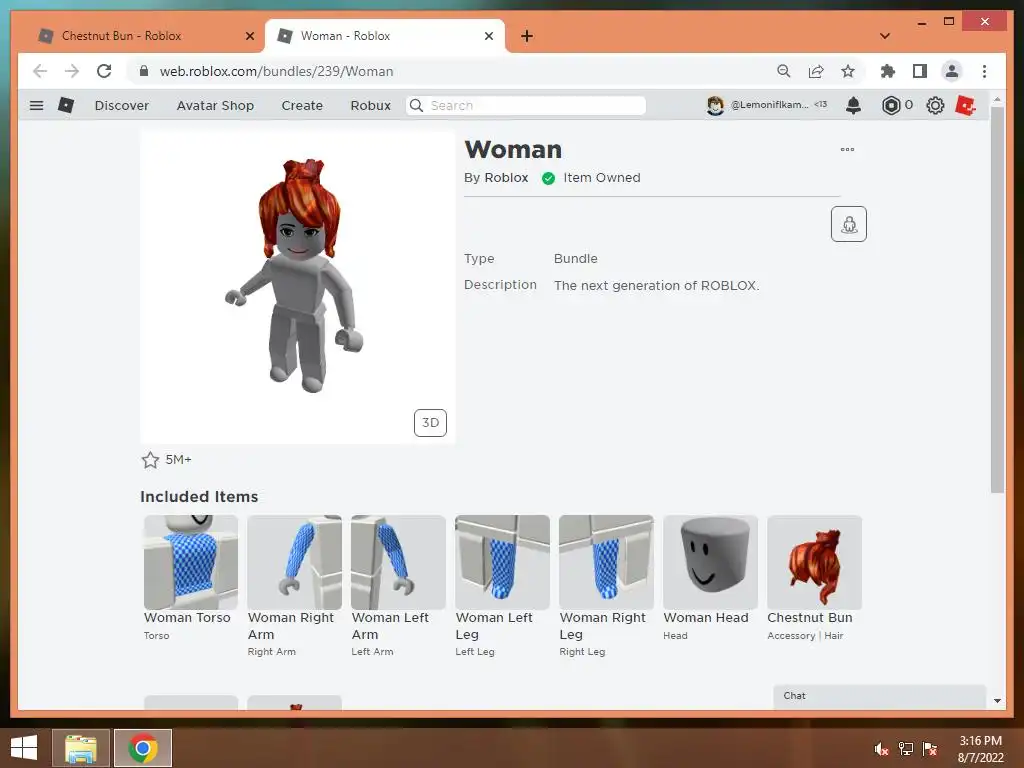
Task: Click the Woman Right Arm thumbnail
Action: (295, 562)
